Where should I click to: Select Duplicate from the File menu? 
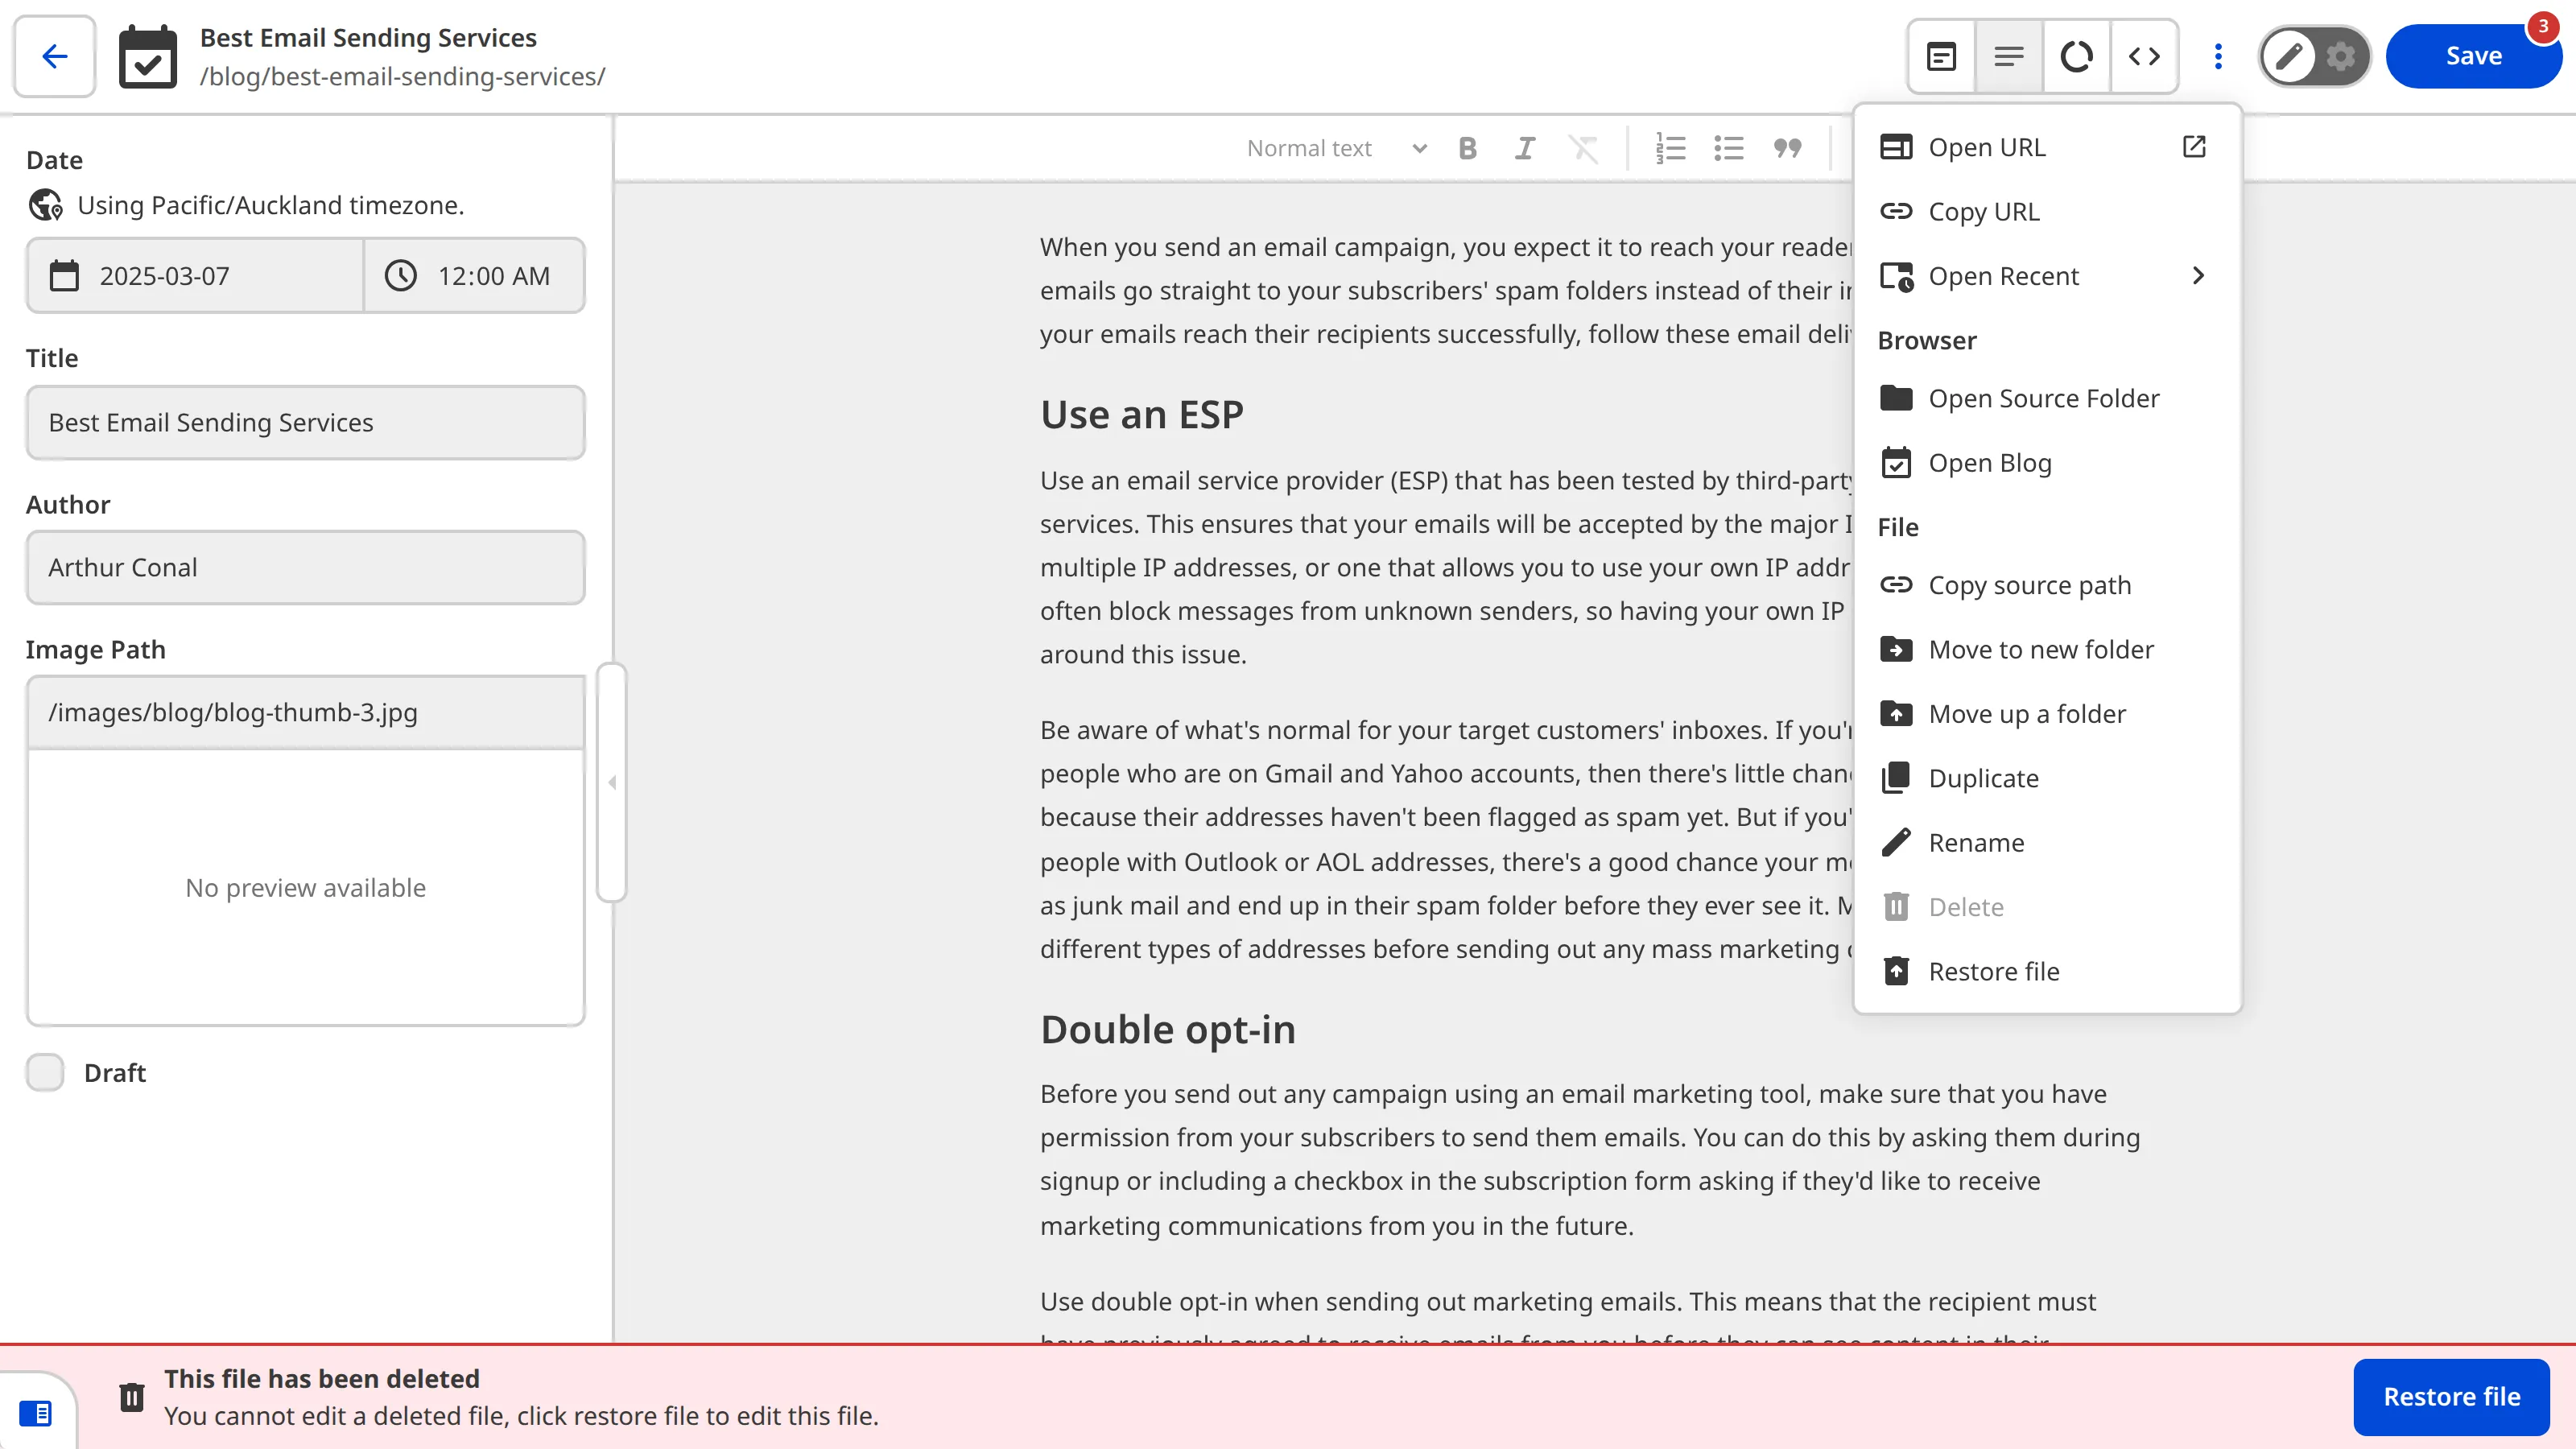2046,778
